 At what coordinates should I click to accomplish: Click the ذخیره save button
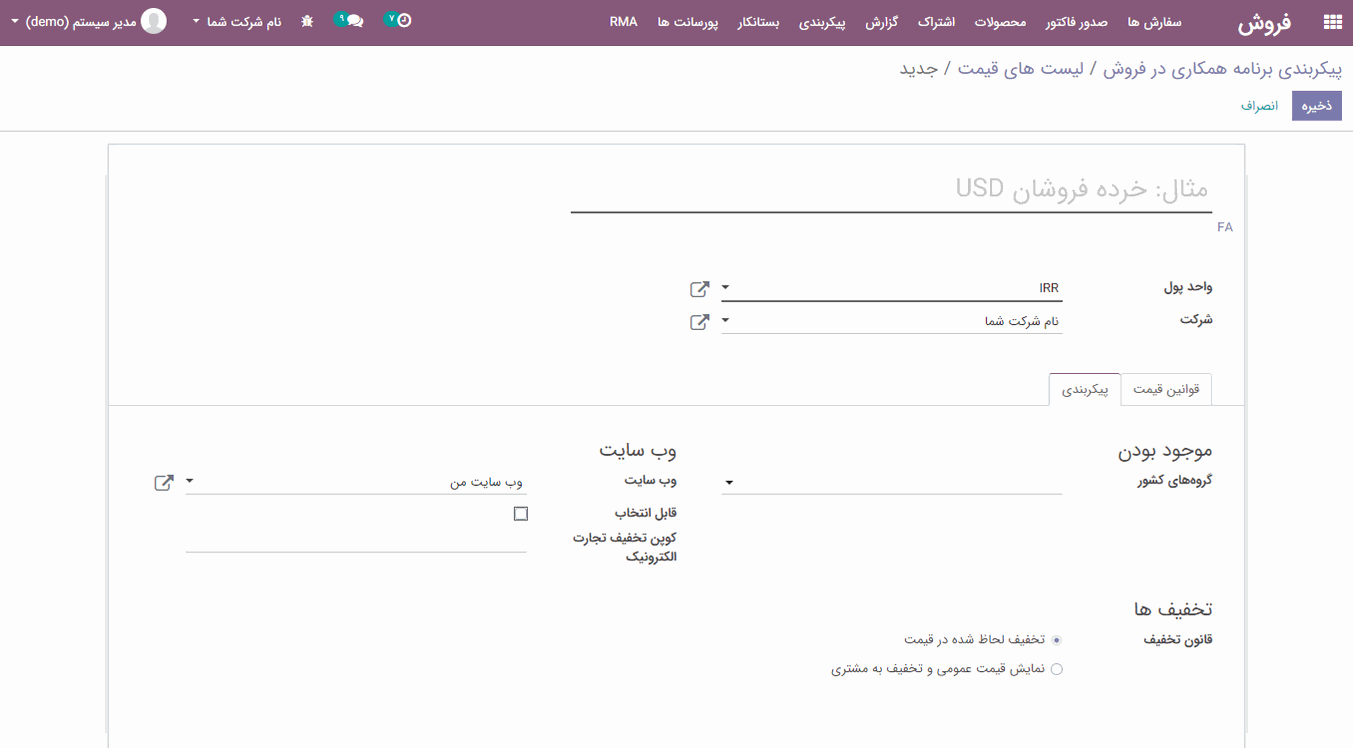tap(1316, 106)
